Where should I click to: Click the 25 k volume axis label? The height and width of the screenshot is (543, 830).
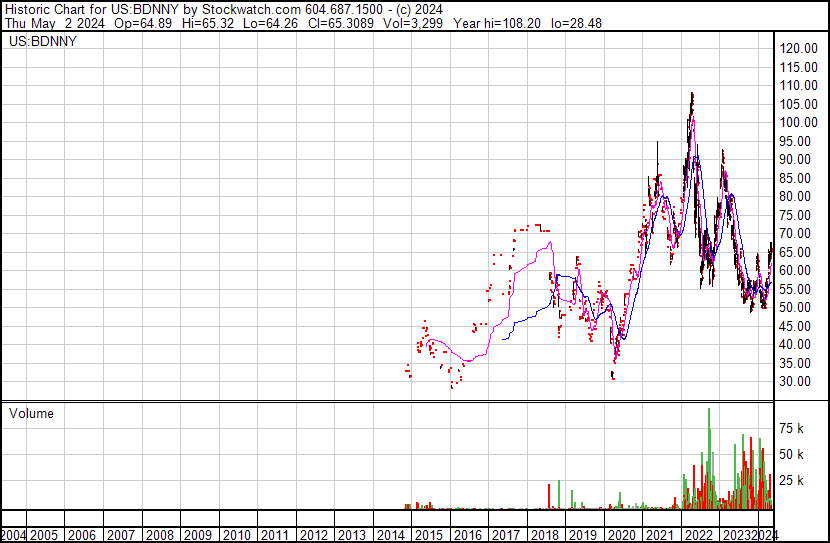click(792, 481)
